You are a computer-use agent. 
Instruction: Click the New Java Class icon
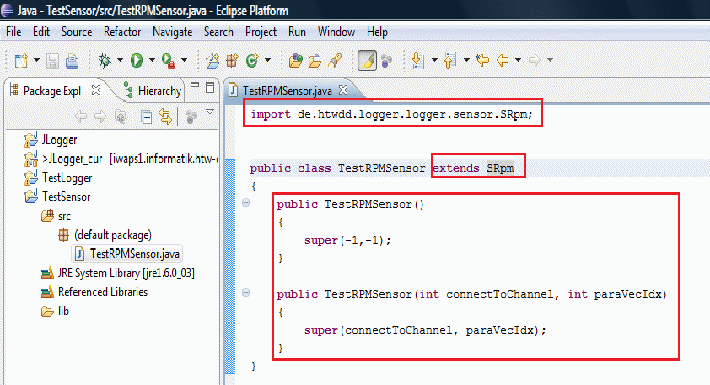[x=252, y=61]
